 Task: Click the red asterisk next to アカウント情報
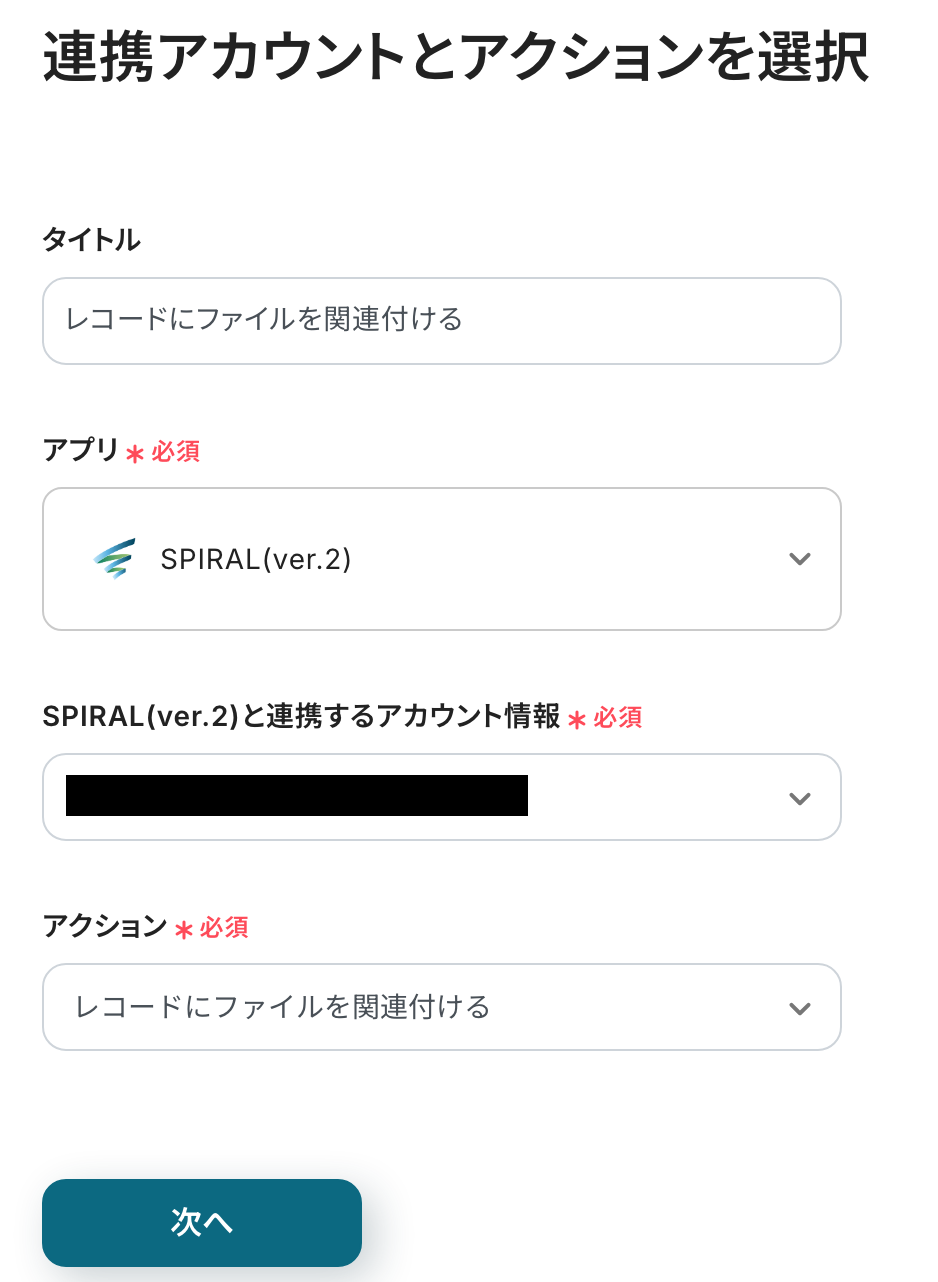(577, 719)
